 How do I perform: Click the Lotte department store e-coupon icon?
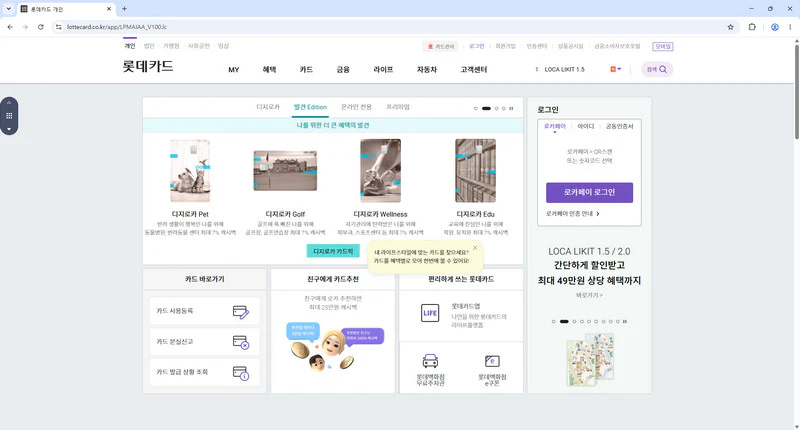[x=492, y=361]
